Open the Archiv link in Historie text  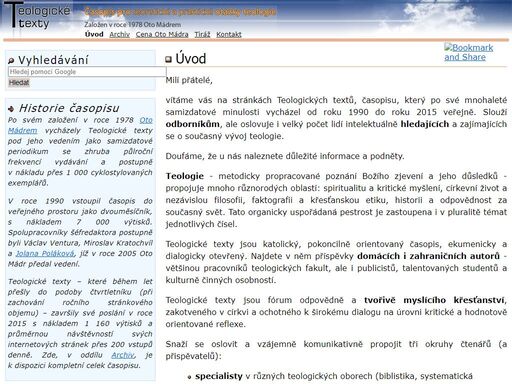click(123, 355)
